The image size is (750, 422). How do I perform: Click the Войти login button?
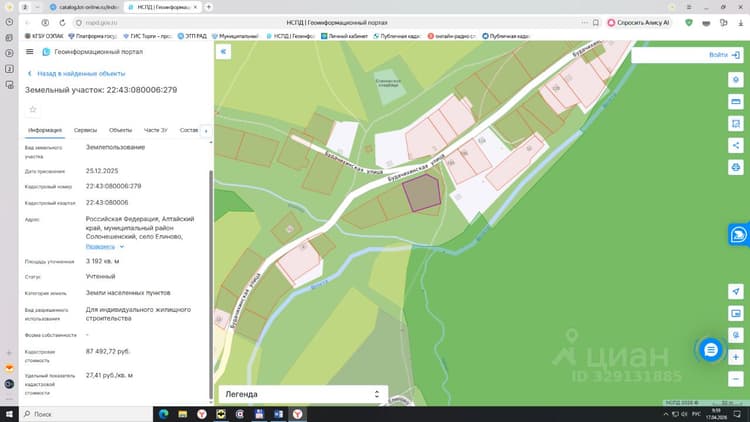[x=724, y=55]
